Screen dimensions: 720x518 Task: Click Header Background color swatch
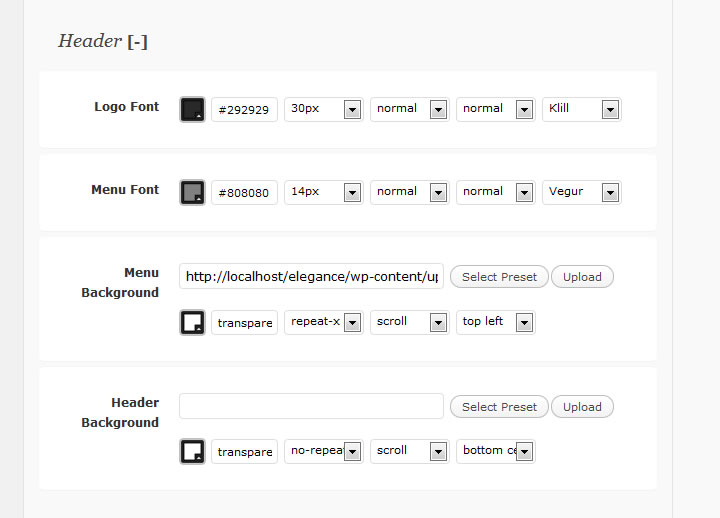tap(192, 451)
